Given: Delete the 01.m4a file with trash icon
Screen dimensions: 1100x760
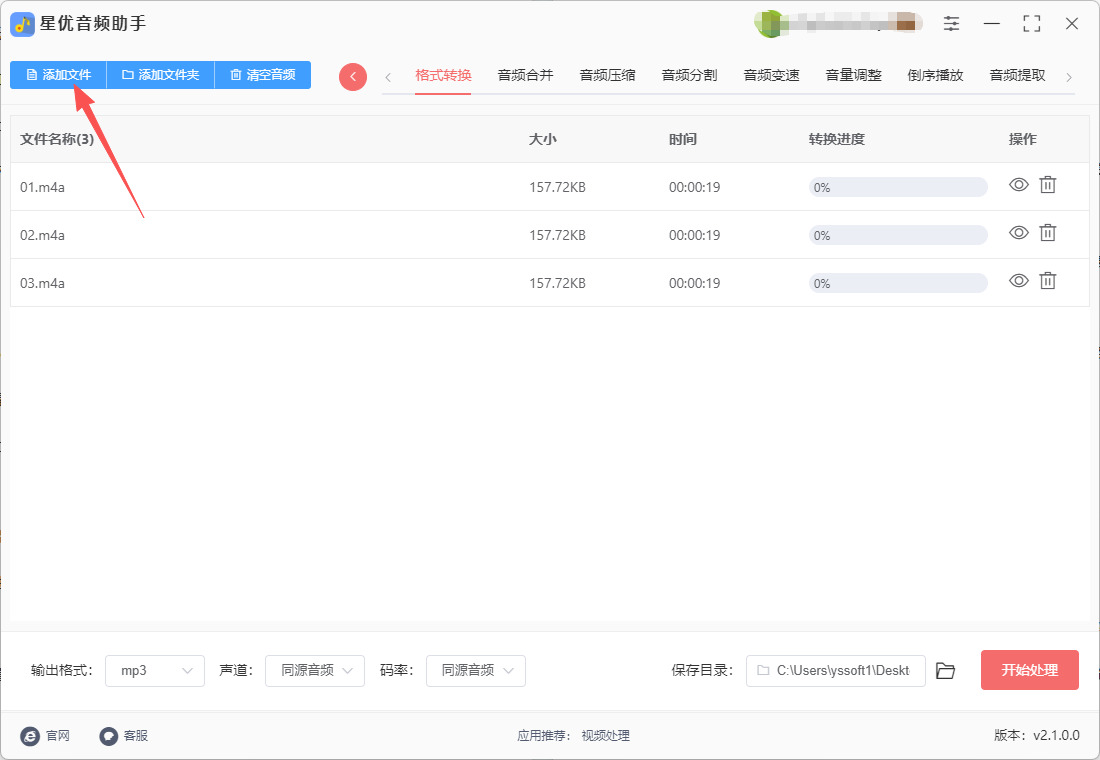Looking at the screenshot, I should 1047,185.
